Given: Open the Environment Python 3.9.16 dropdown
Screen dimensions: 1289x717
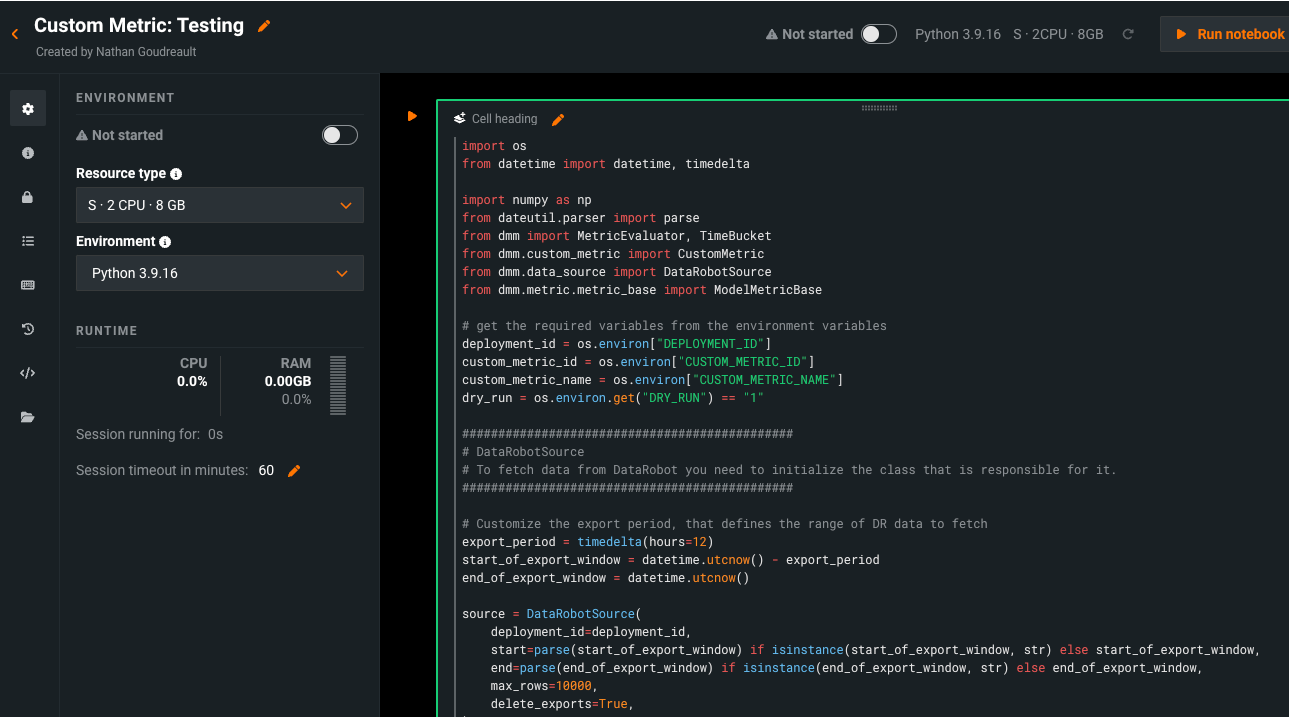Looking at the screenshot, I should (220, 273).
